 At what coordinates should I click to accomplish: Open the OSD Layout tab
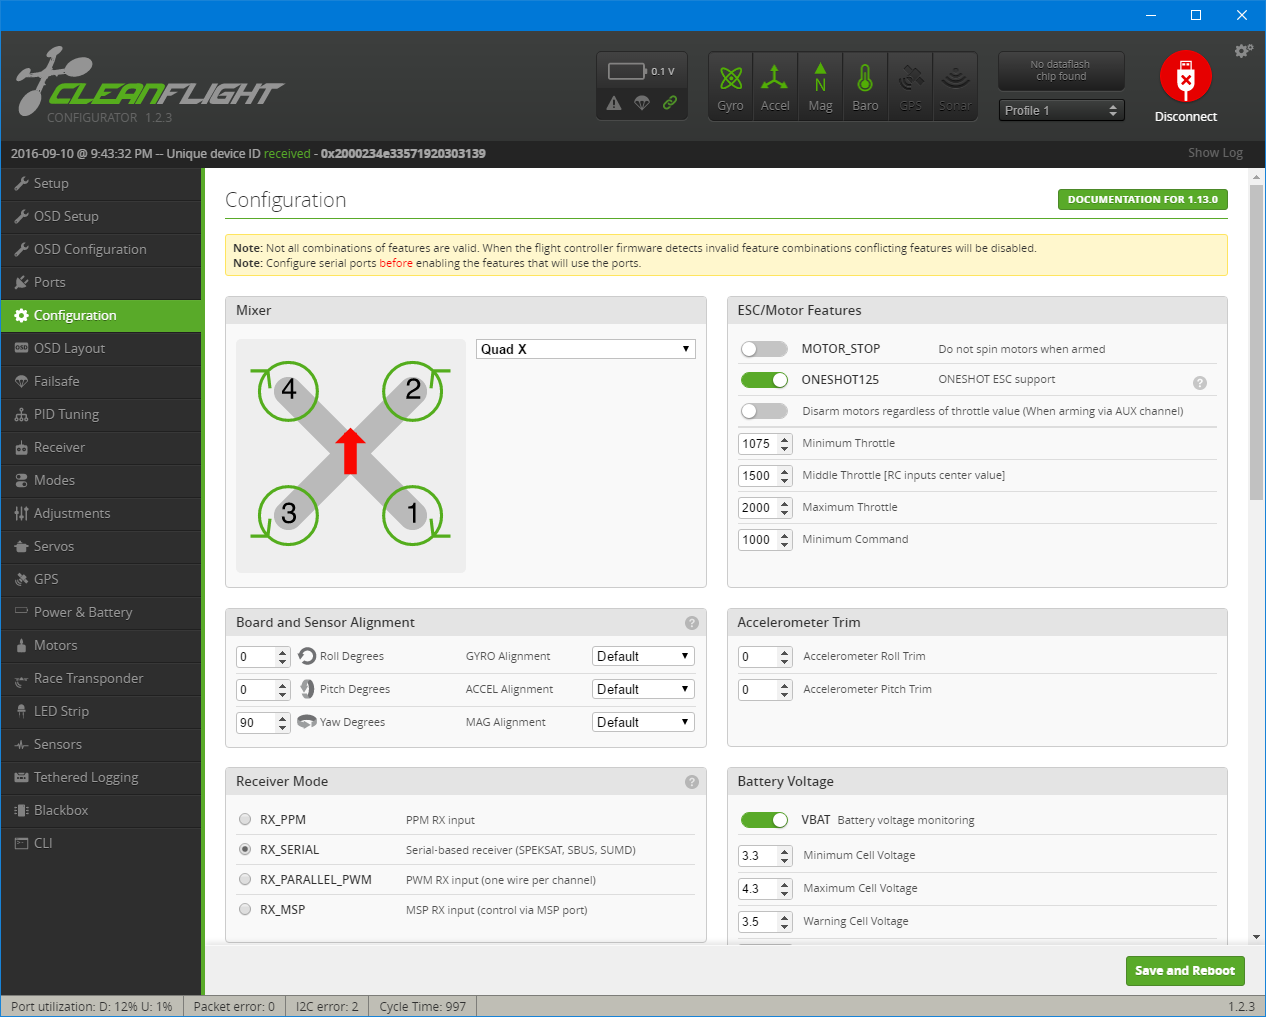click(x=101, y=349)
